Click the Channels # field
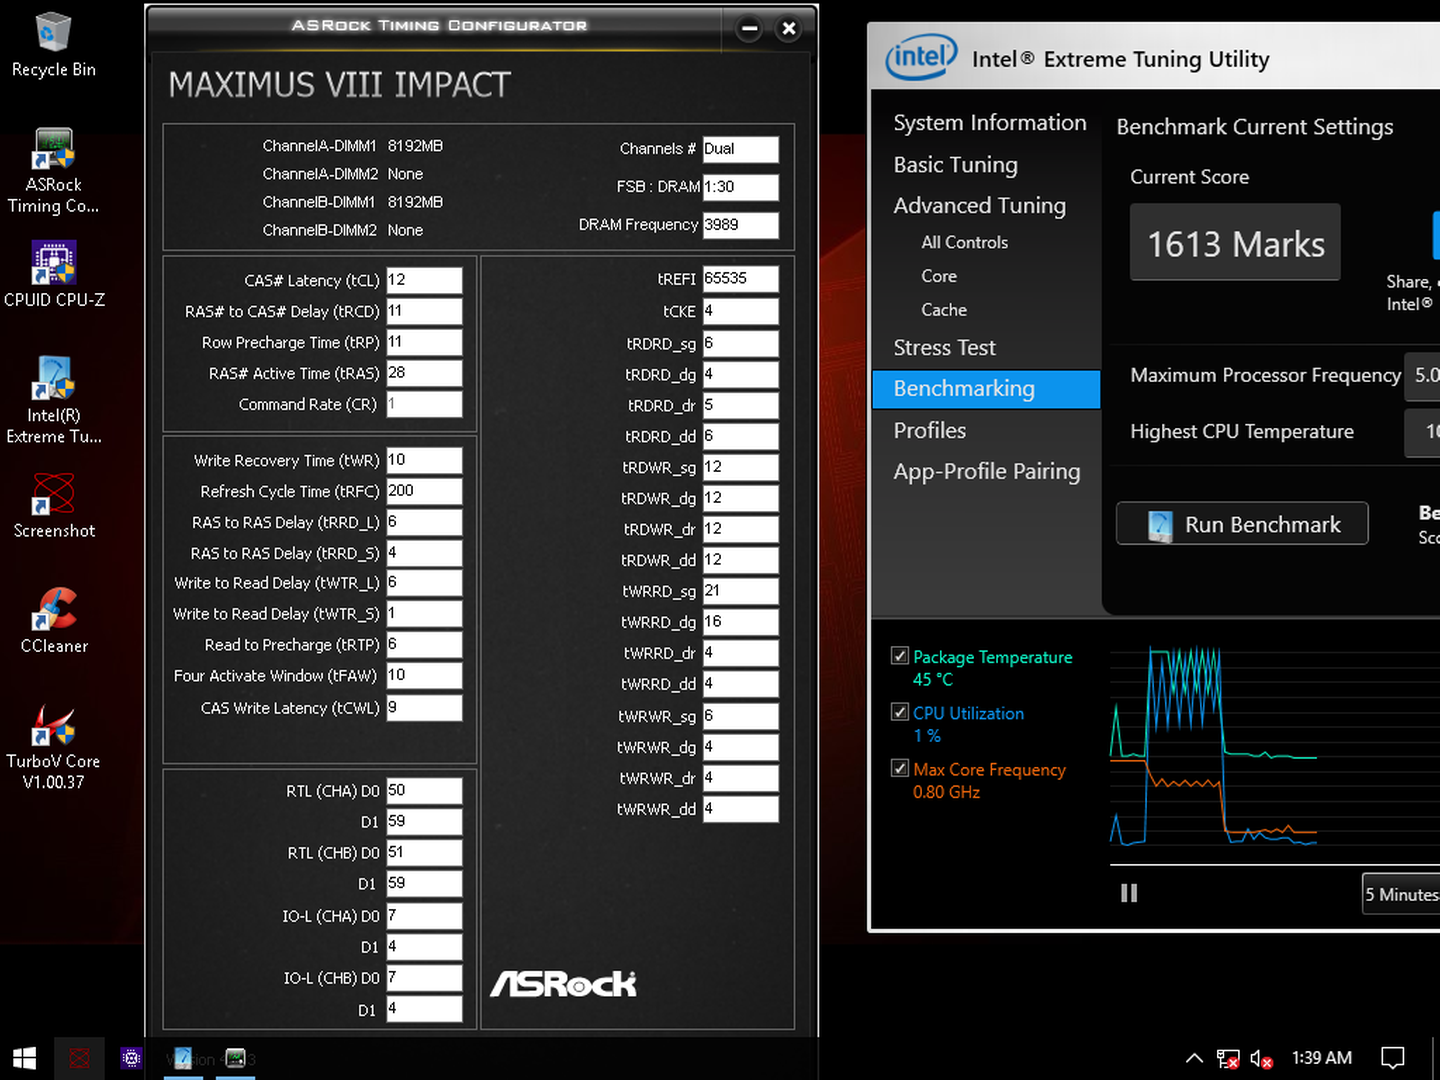 click(740, 149)
